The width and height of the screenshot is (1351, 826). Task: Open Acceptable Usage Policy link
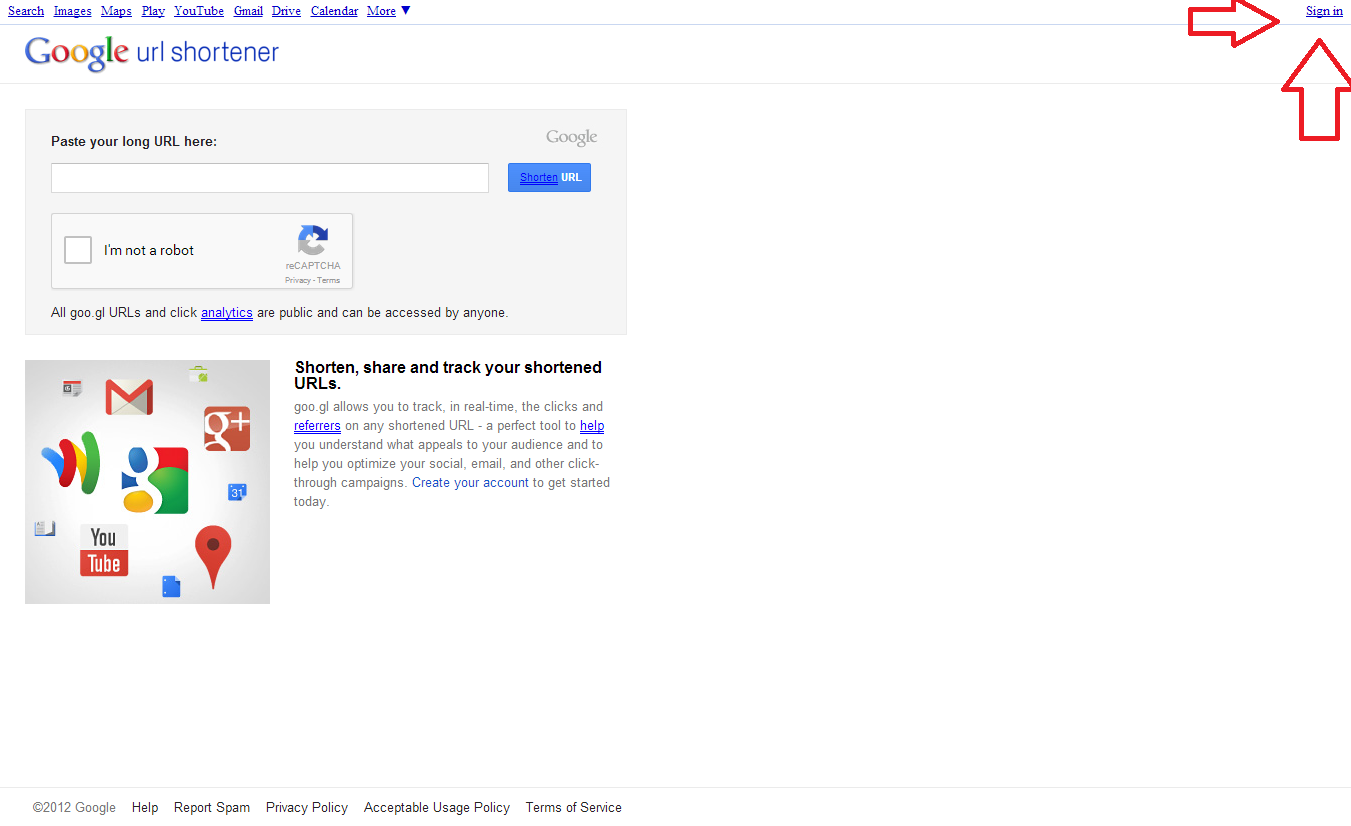tap(437, 808)
